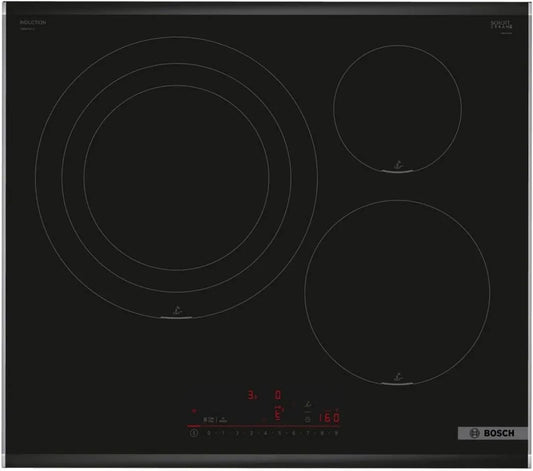Image resolution: width=533 pixels, height=471 pixels.
Task: Click the center of the triple-ring cooking zone
Action: point(177,177)
